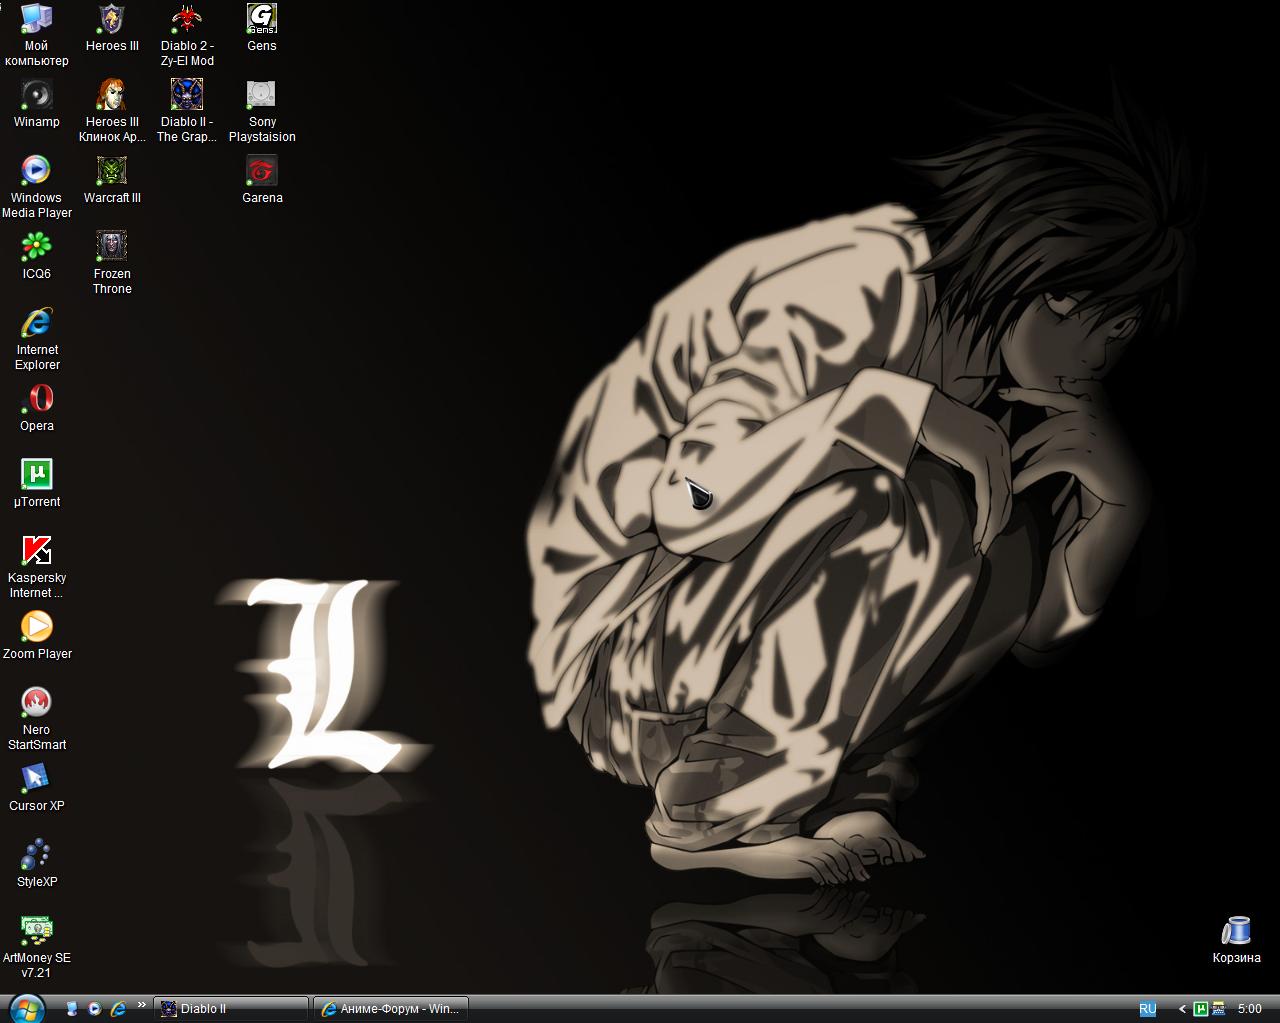Click the taskbar clock showing 5:00
This screenshot has height=1023, width=1280.
pyautogui.click(x=1249, y=1009)
